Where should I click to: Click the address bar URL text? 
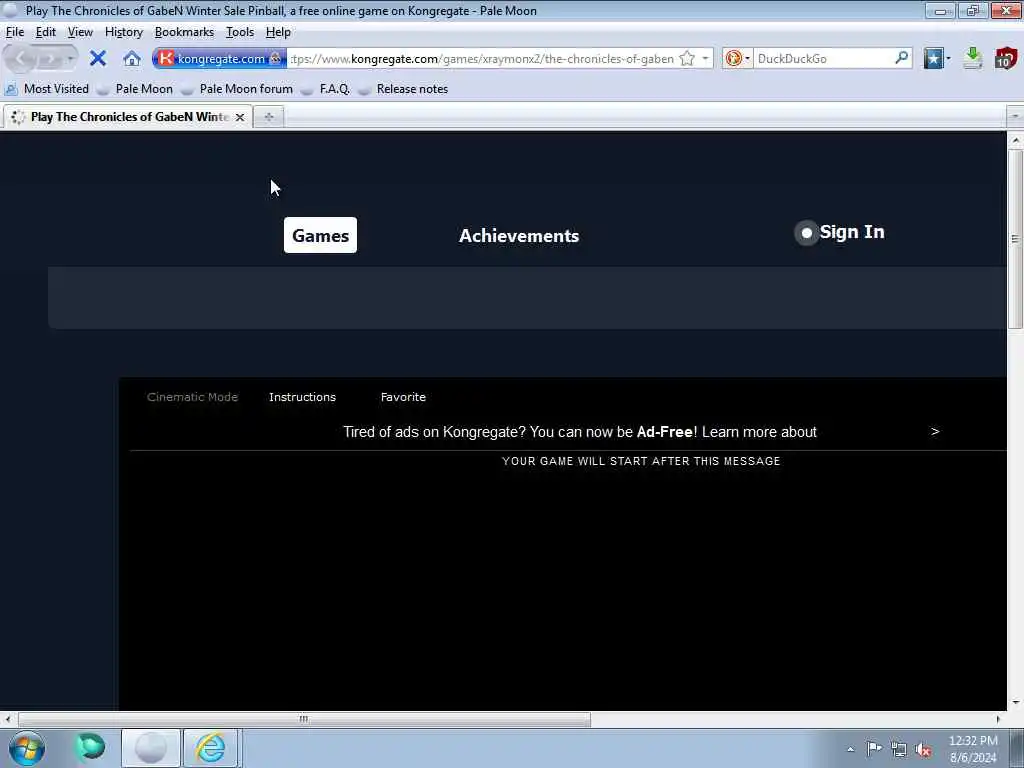483,59
